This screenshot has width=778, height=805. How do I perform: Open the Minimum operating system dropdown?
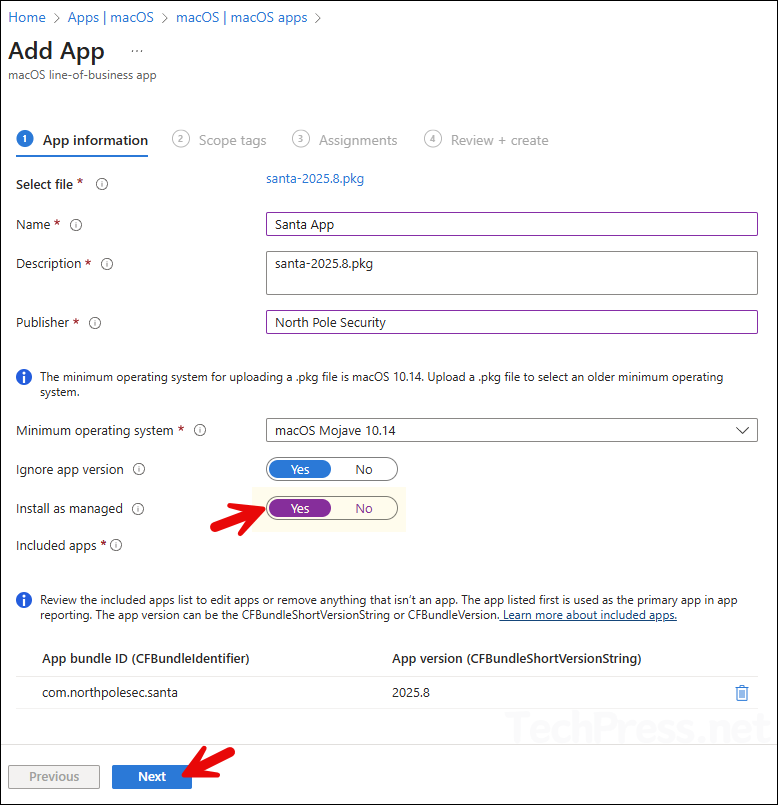point(511,430)
